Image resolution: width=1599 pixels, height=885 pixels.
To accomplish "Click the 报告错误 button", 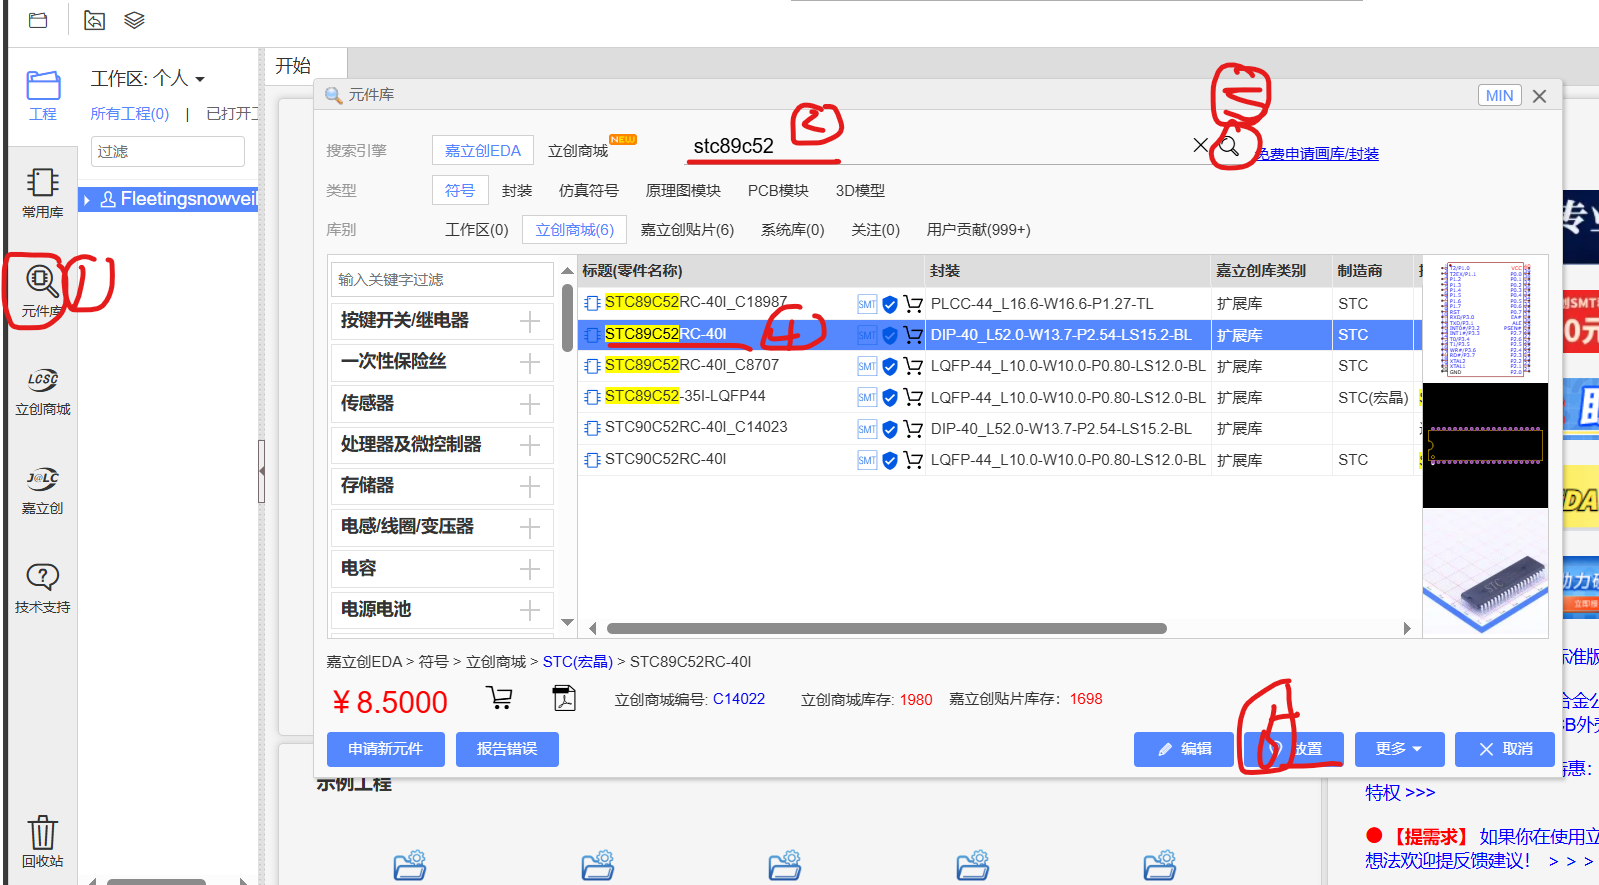I will point(507,749).
